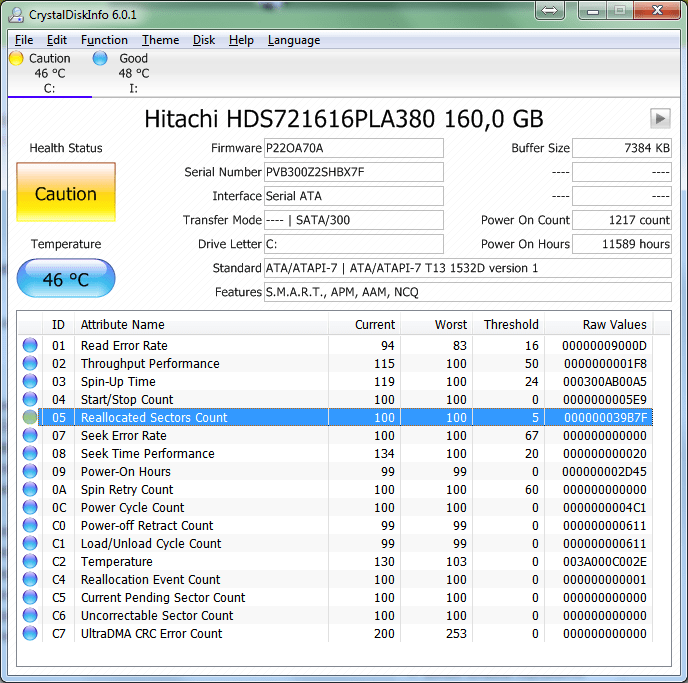
Task: Click the Drive Letter field C:
Action: point(354,244)
